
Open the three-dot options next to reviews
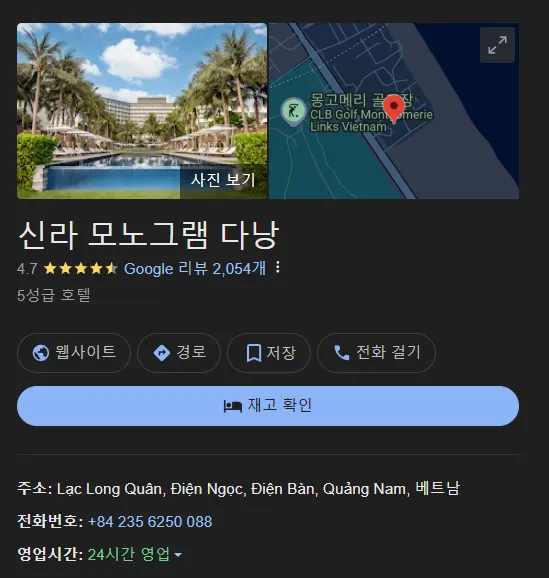pos(278,268)
